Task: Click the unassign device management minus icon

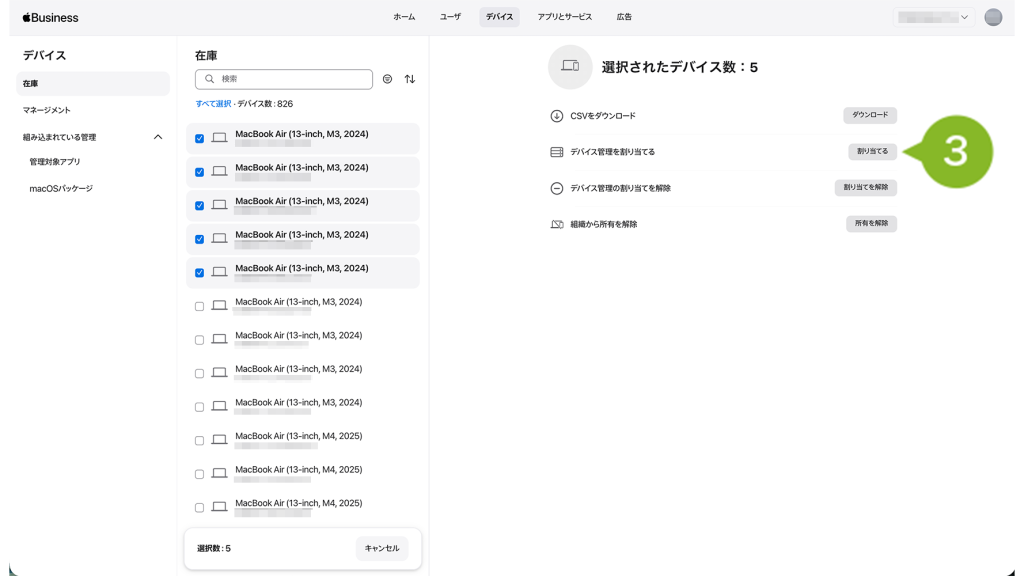Action: coord(557,188)
